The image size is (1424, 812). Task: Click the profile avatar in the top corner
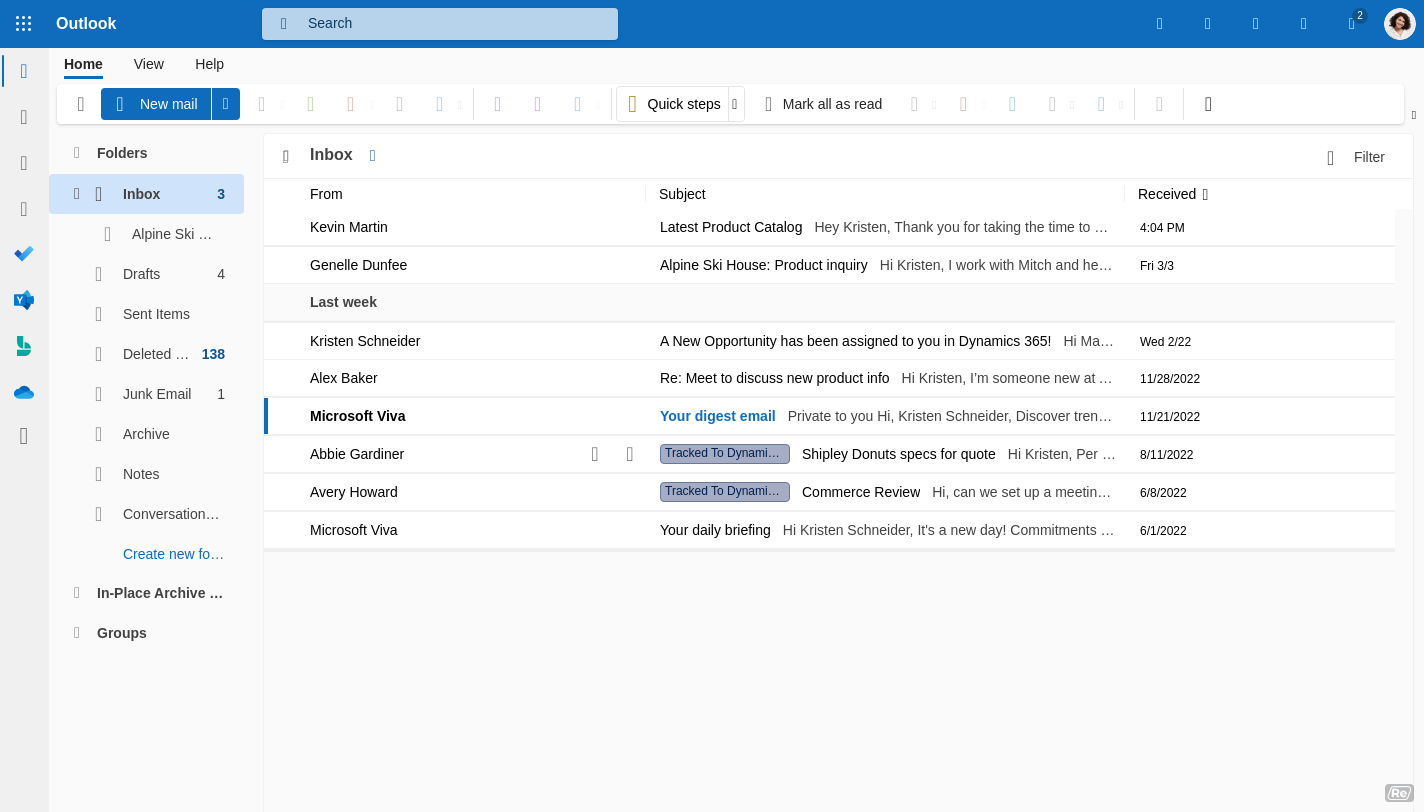click(x=1399, y=23)
